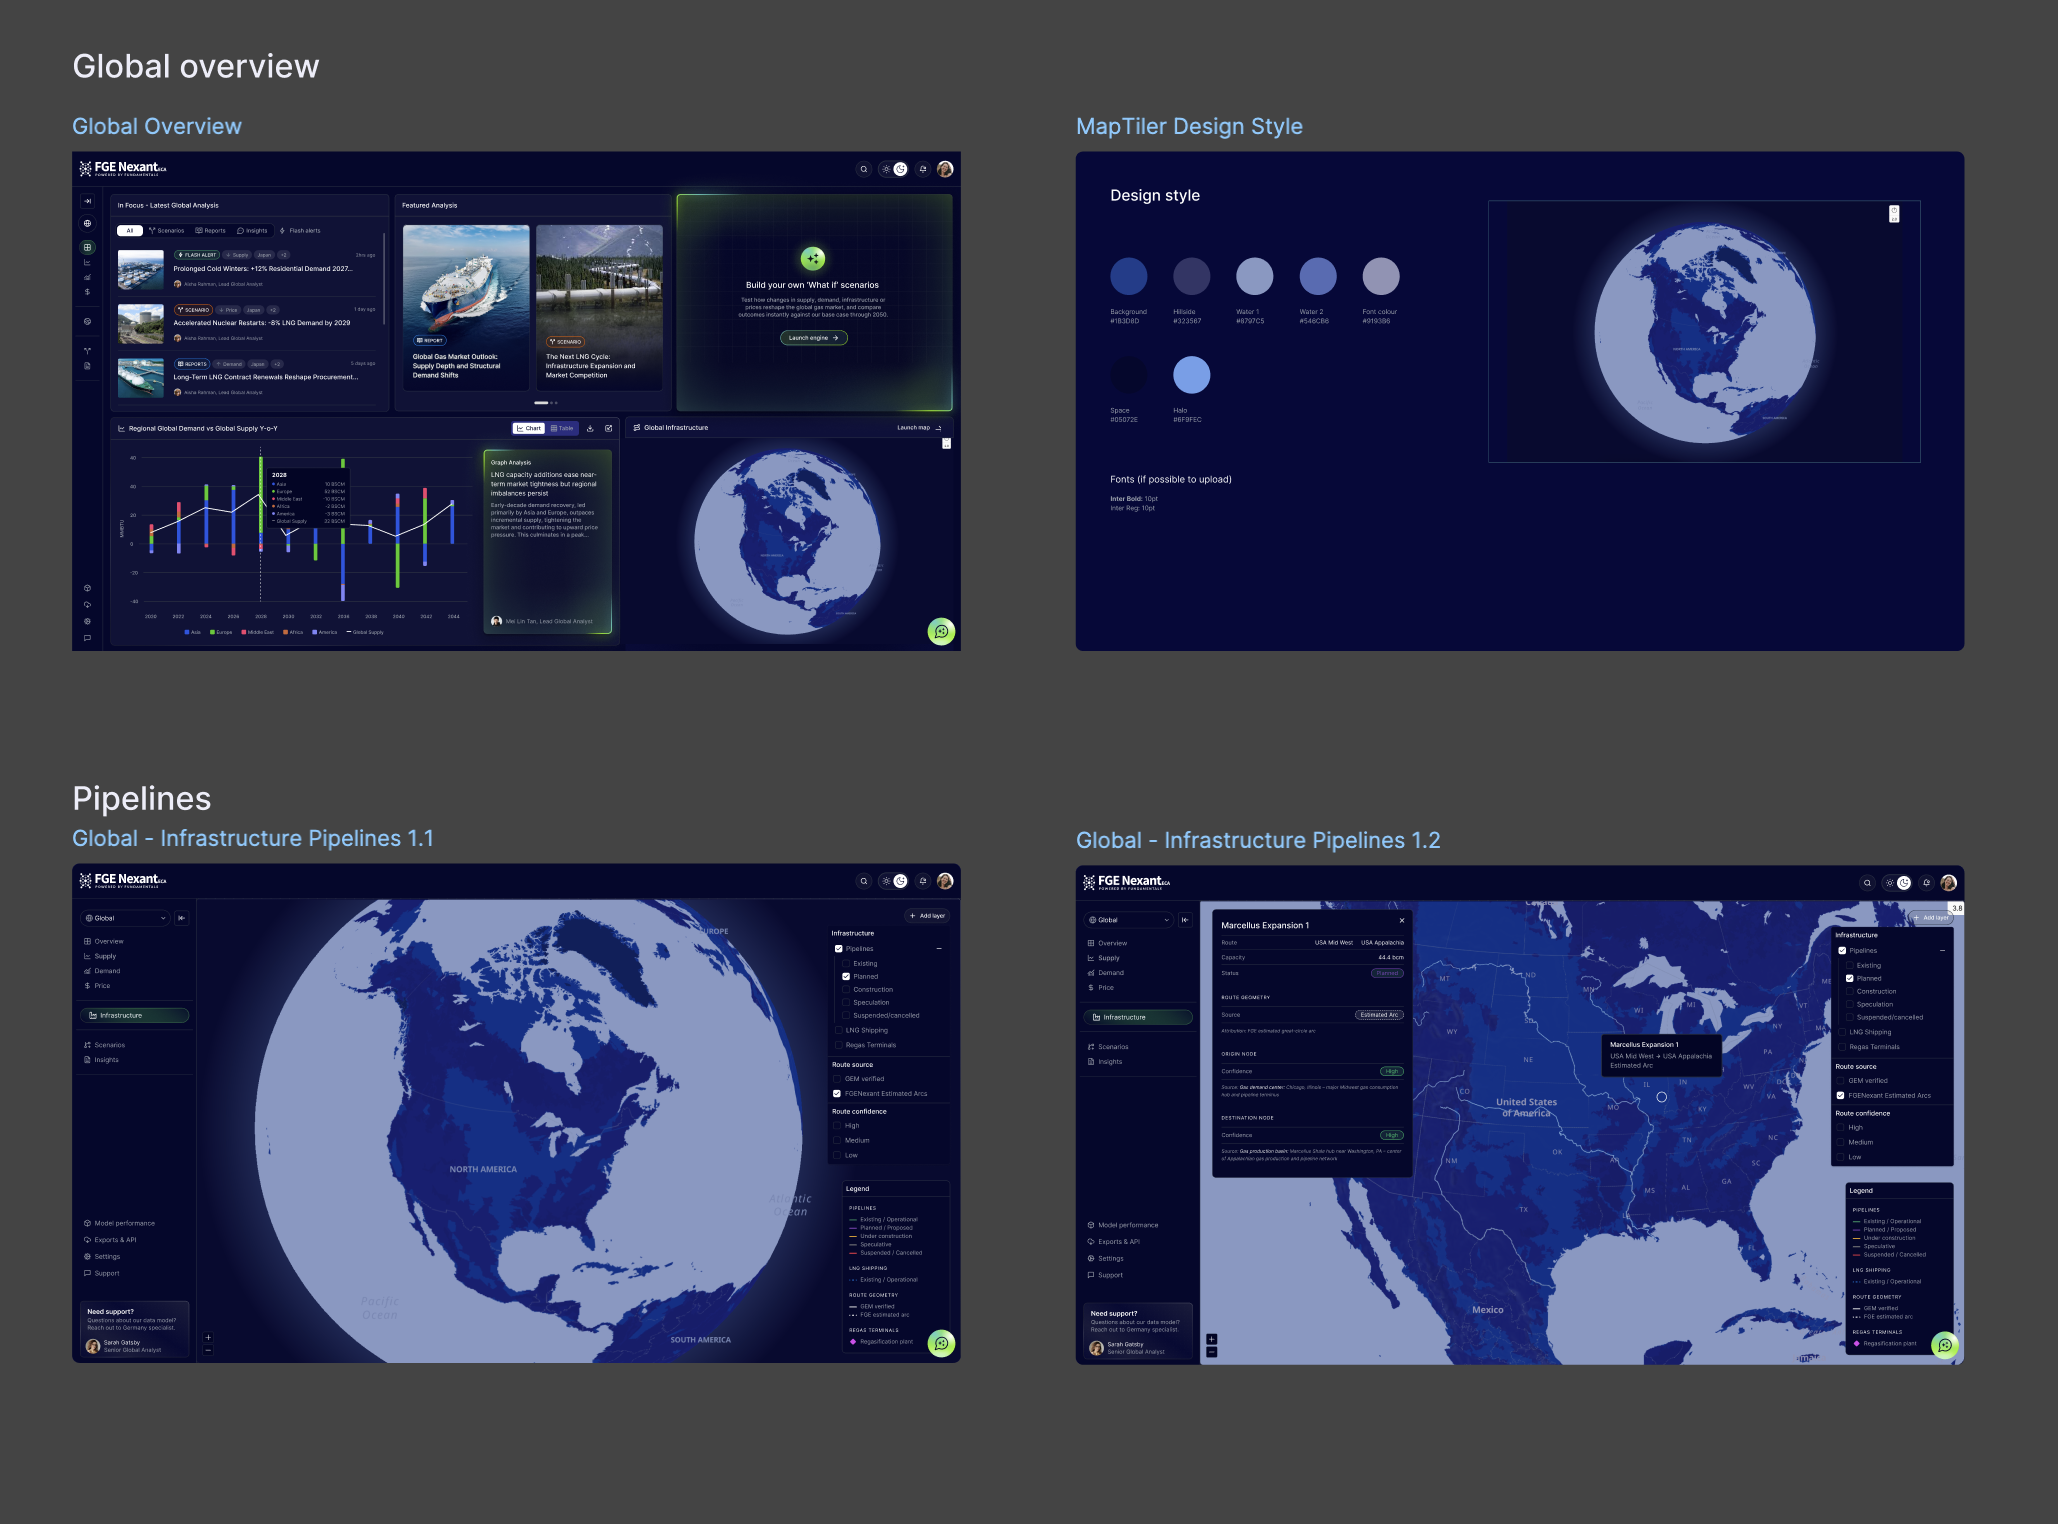Switch to the Scenarios filter tab in In Focus
The image size is (2058, 1524).
pos(167,231)
